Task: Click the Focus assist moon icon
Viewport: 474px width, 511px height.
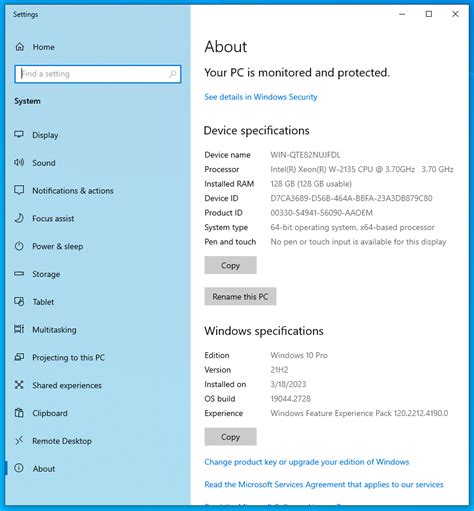Action: point(19,218)
